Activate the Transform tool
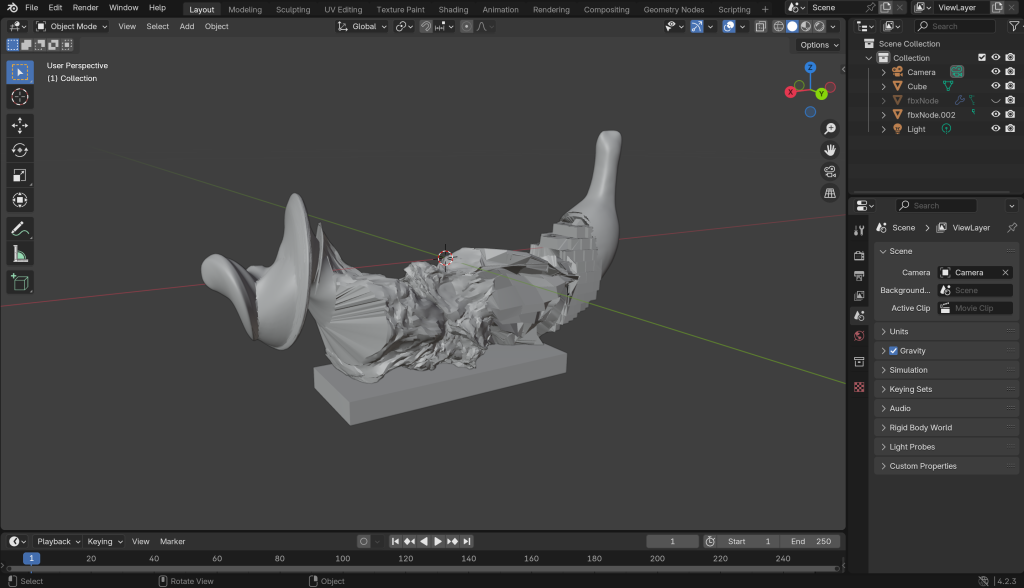The image size is (1024, 588). click(20, 200)
